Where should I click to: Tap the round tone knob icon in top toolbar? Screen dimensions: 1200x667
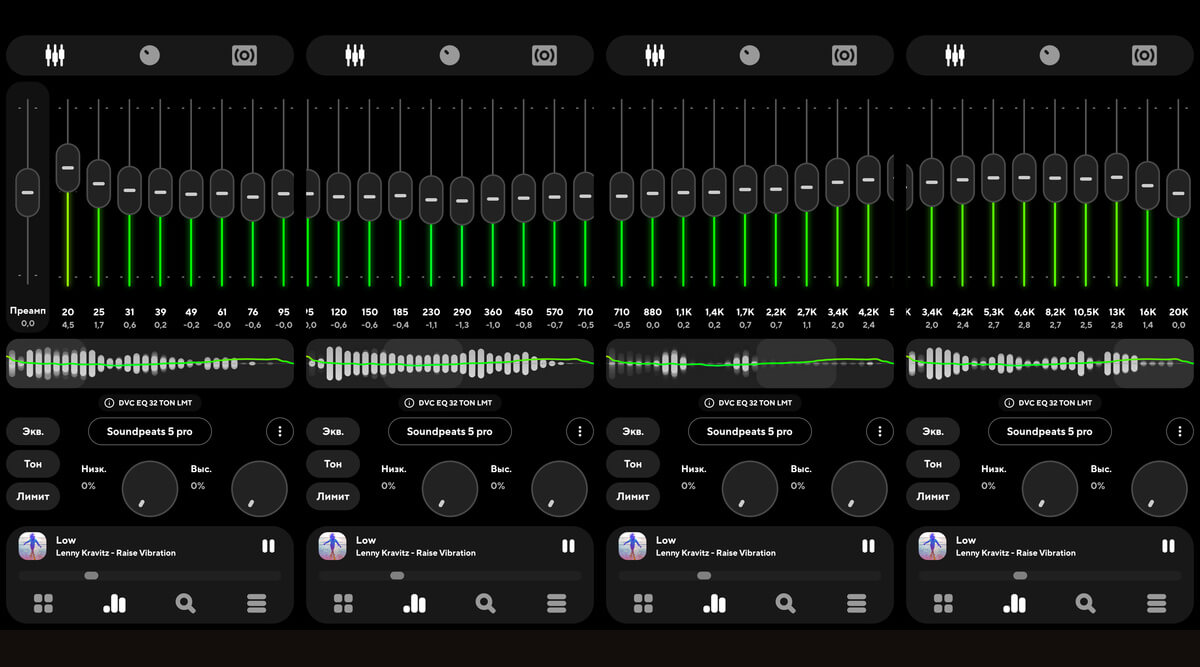(150, 55)
